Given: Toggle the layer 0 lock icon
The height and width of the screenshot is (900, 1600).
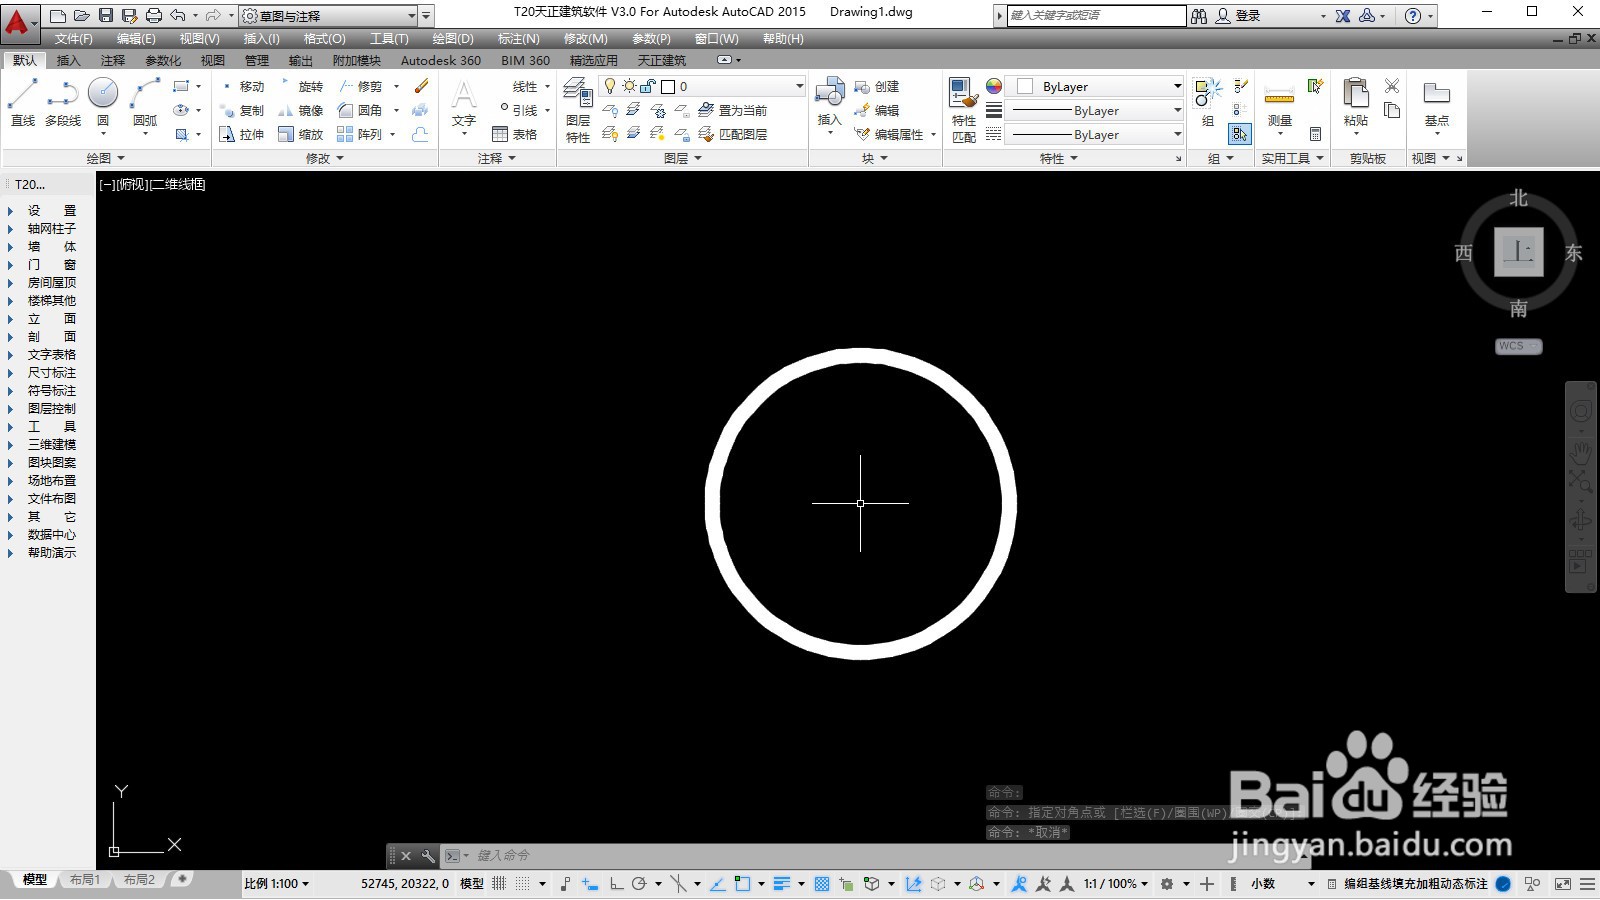Looking at the screenshot, I should pos(648,87).
